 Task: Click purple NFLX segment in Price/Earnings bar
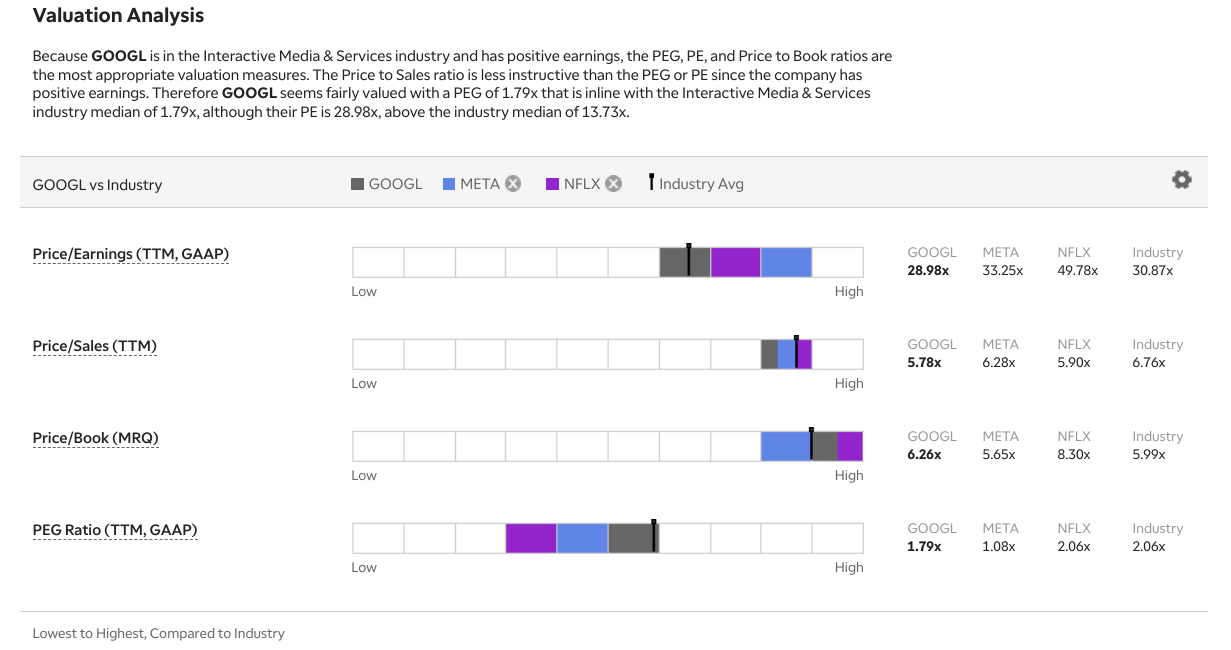[x=735, y=262]
